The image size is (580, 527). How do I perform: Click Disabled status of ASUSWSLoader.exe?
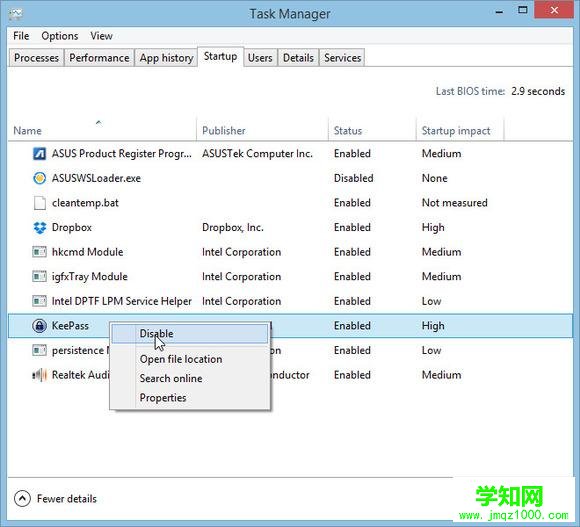point(353,178)
